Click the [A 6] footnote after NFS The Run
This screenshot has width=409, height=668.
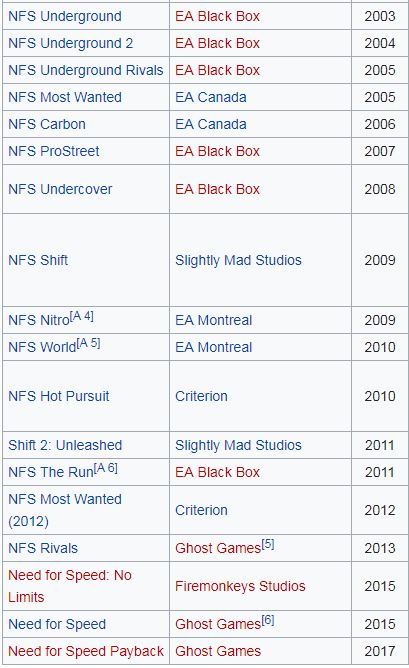point(106,468)
